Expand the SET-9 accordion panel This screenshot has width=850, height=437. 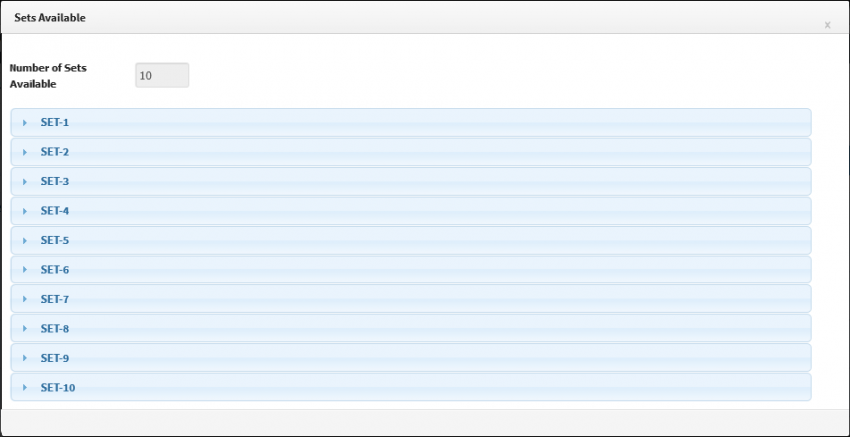pos(411,358)
